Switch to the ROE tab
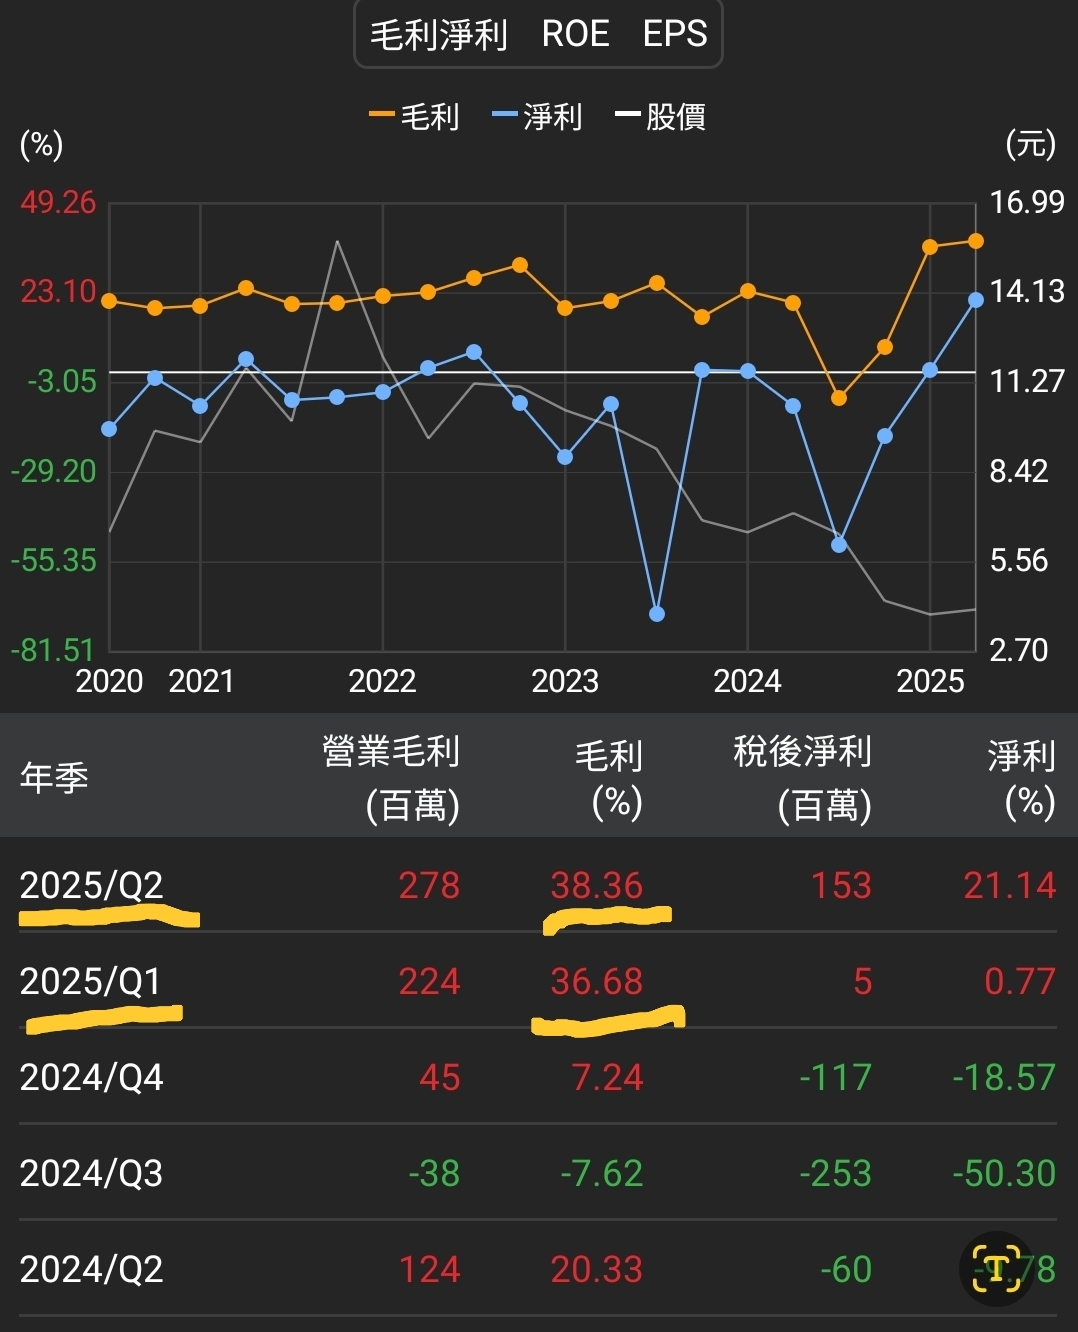The image size is (1078, 1332). (575, 34)
